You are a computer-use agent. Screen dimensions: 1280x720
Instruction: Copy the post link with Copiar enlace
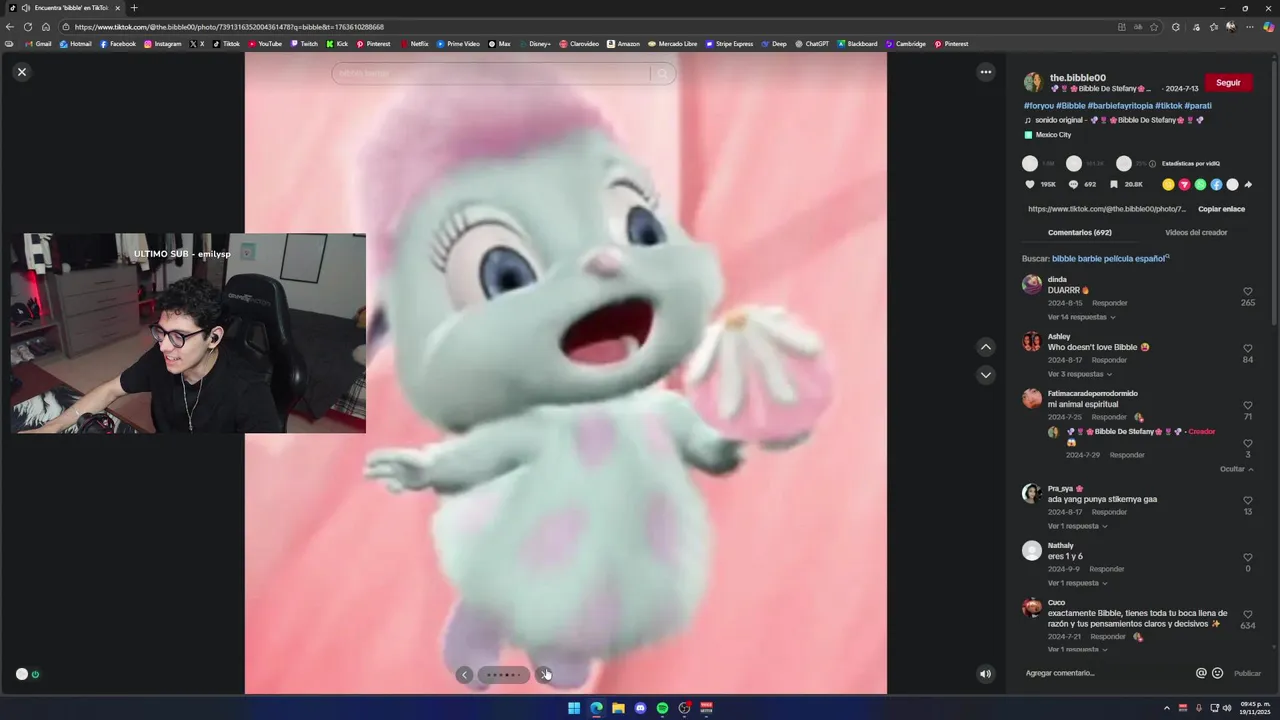pos(1221,209)
